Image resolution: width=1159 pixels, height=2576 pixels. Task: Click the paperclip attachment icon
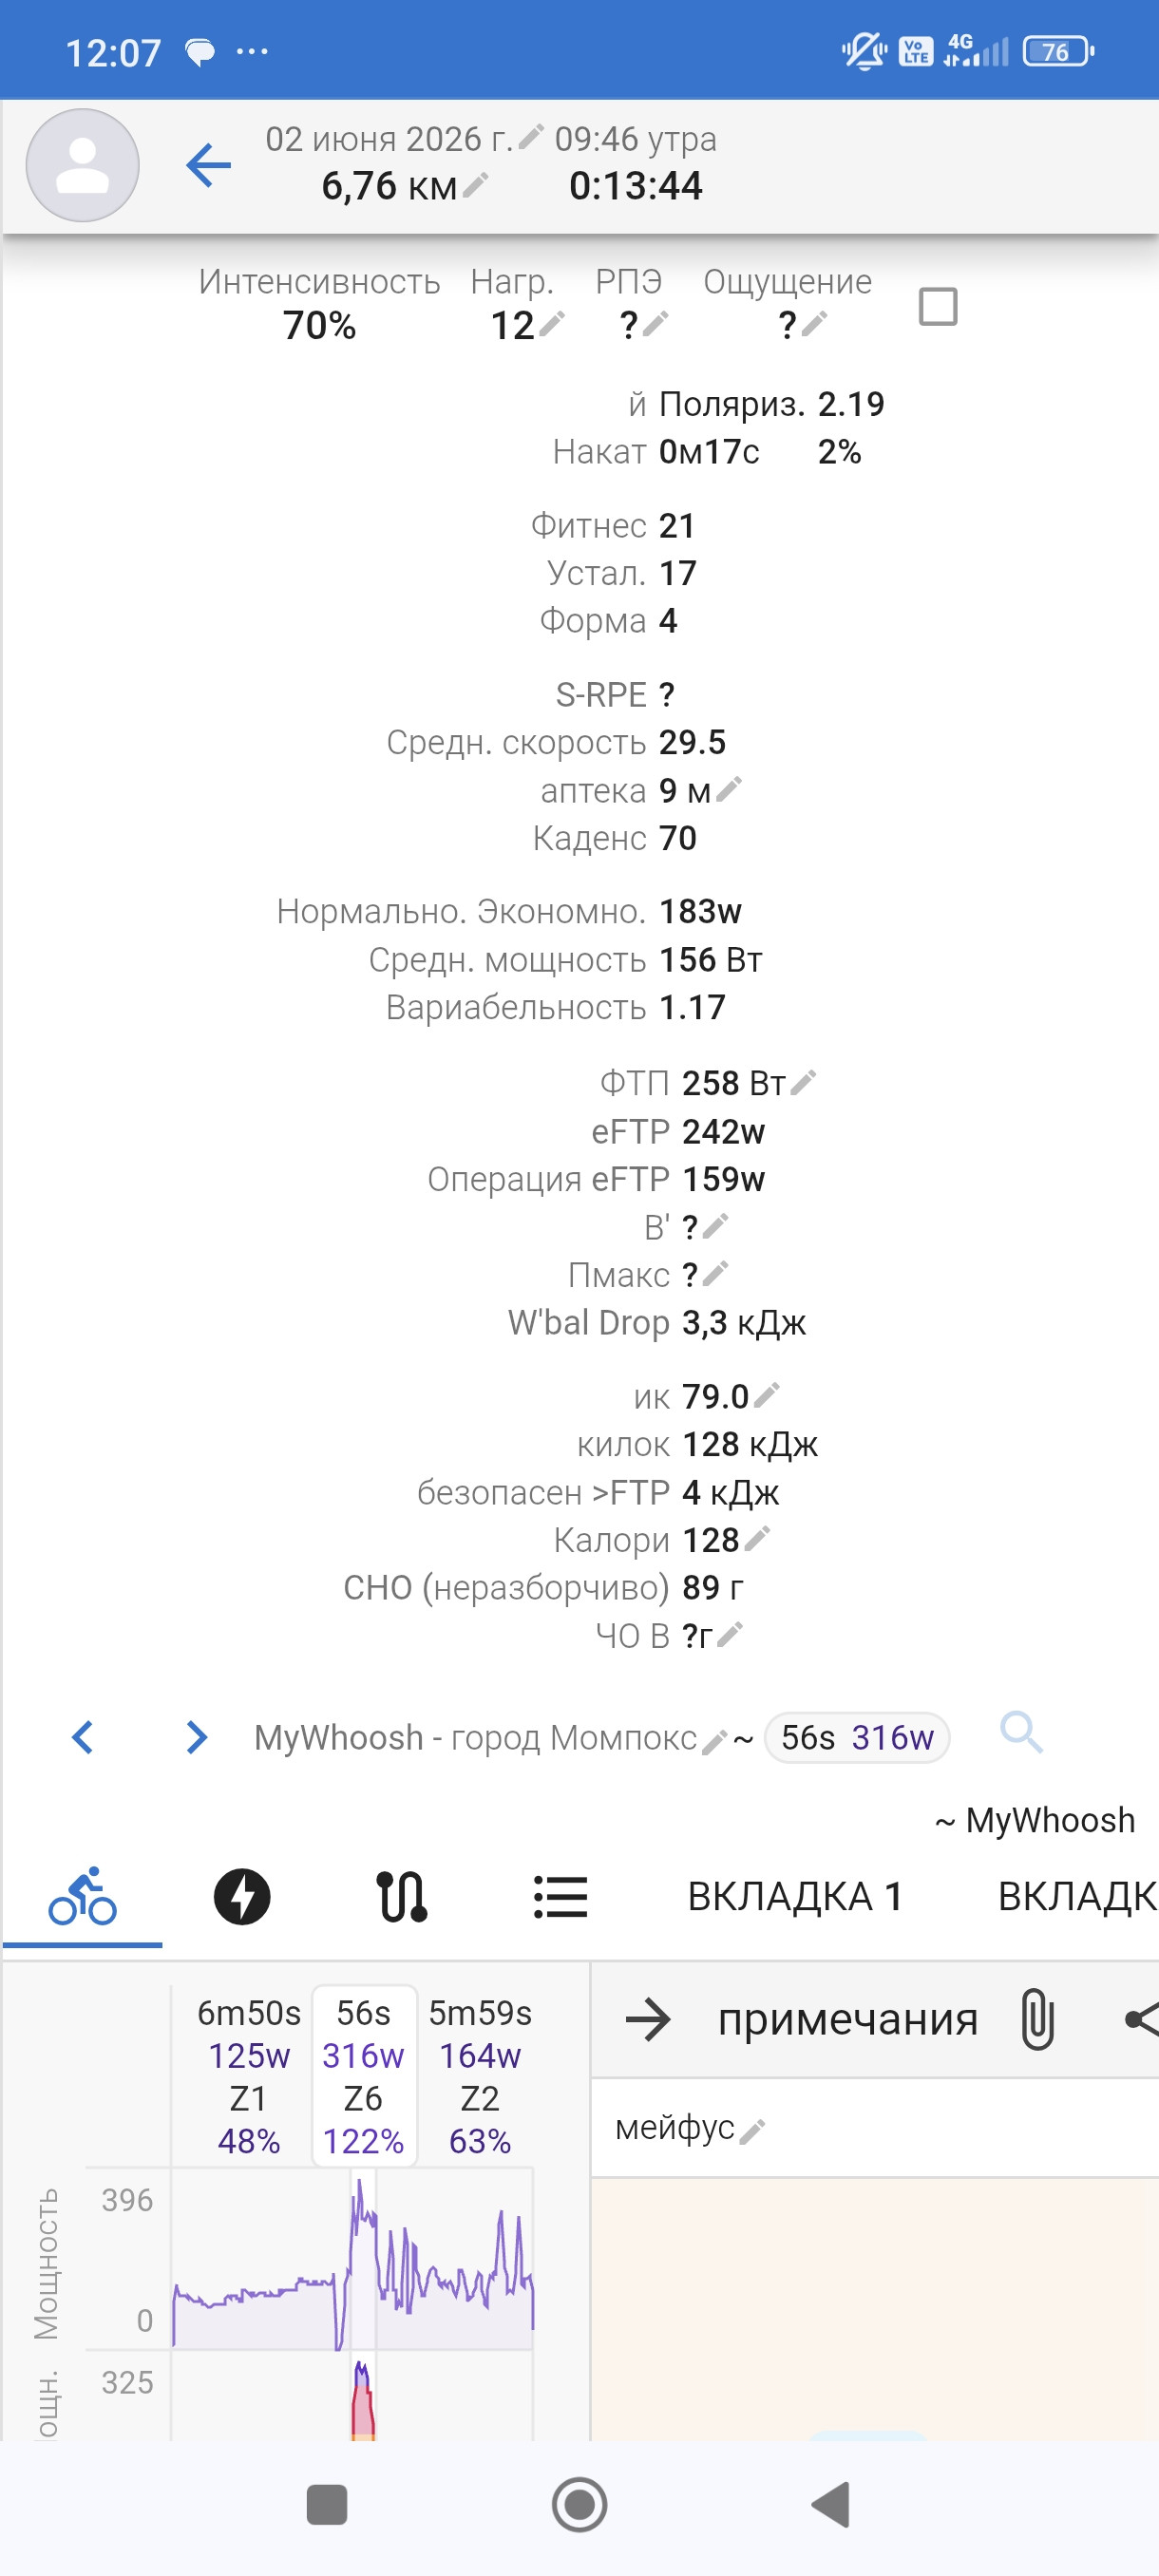1037,2020
